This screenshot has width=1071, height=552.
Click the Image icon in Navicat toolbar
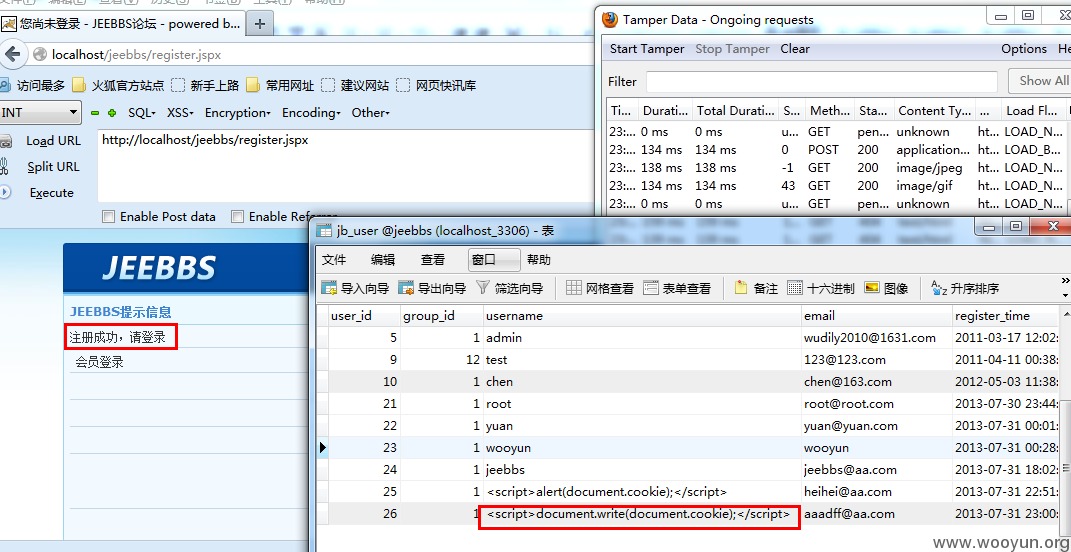(872, 288)
